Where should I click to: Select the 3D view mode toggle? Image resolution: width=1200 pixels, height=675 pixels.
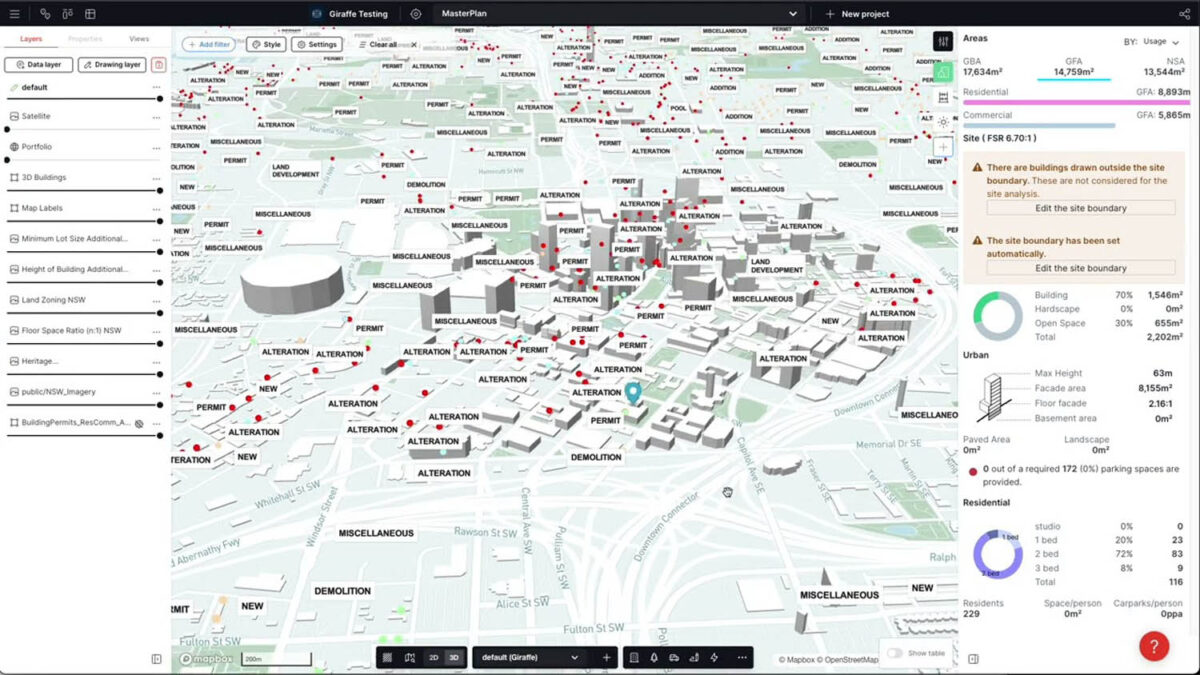[x=453, y=658]
